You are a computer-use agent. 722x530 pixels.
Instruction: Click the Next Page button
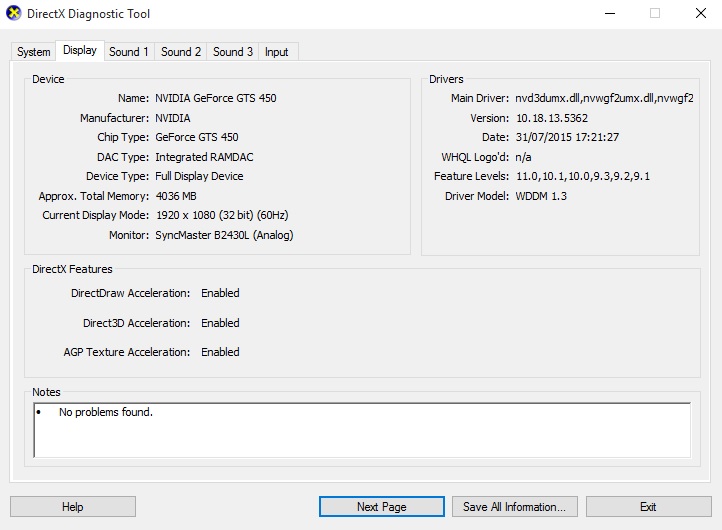(x=382, y=507)
